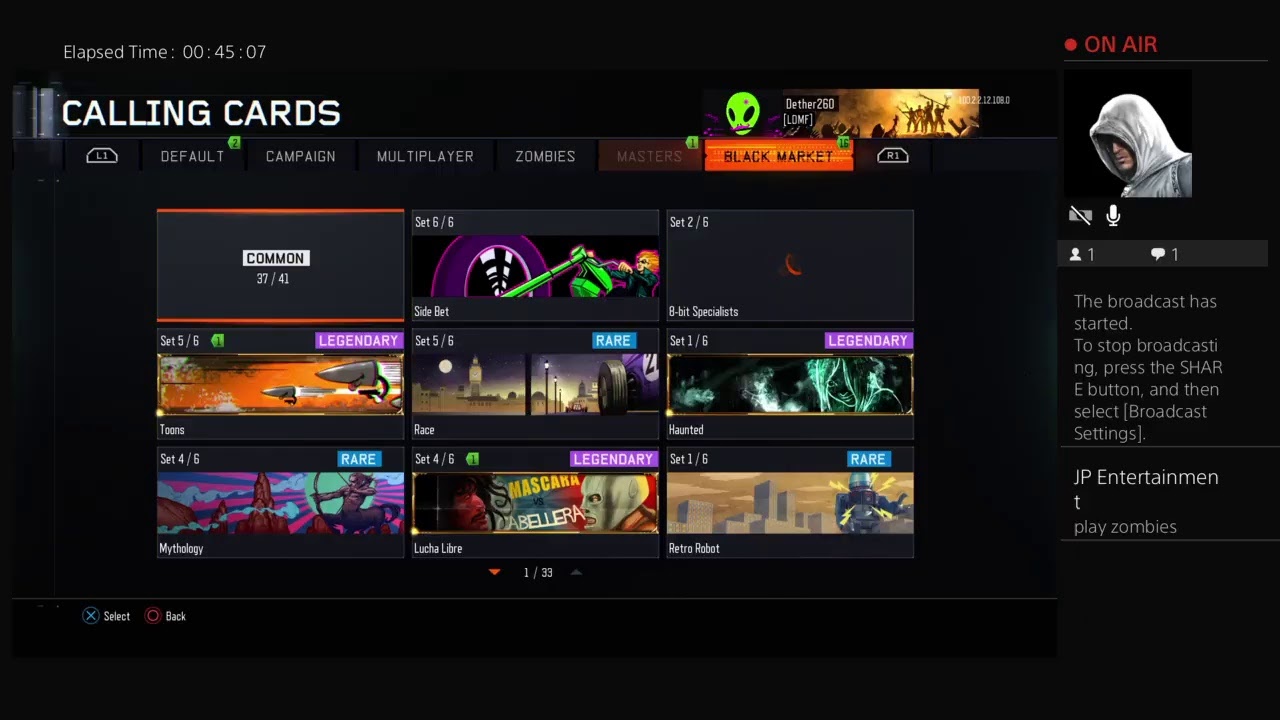Click the JP Entertainment commenter name
1280x720 pixels.
click(1146, 488)
